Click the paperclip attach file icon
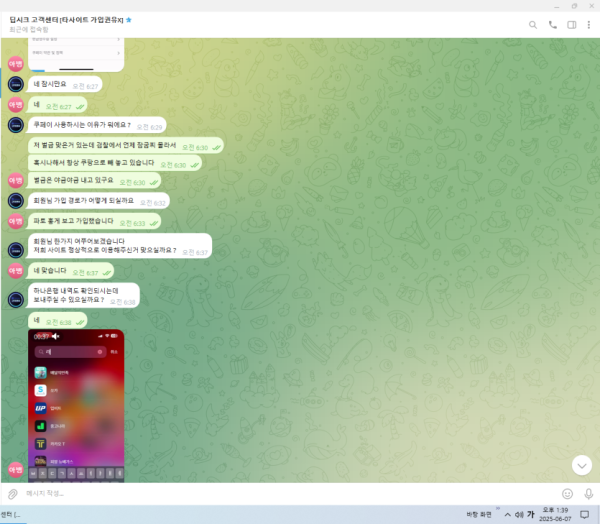The width and height of the screenshot is (600, 524). point(13,494)
